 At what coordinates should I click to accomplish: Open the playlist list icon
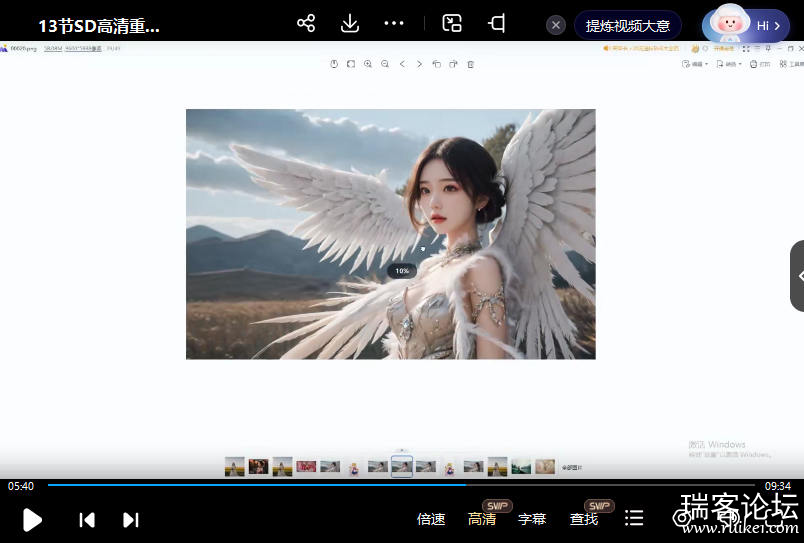634,518
